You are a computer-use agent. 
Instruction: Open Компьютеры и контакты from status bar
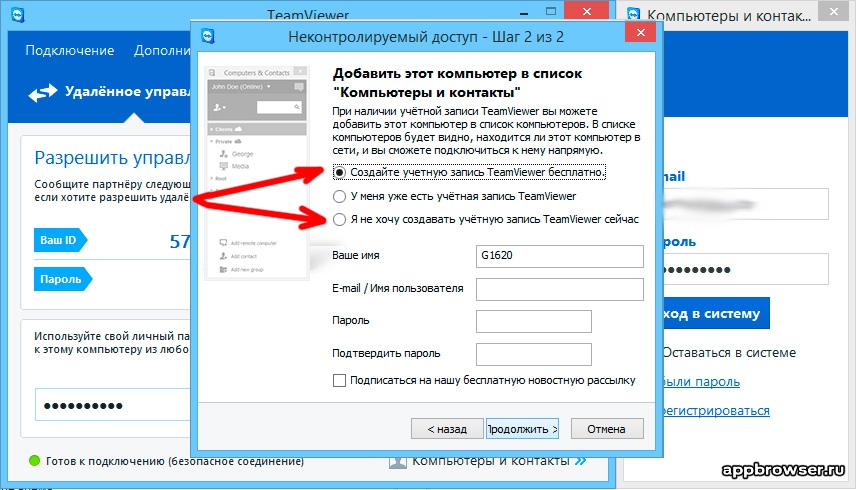click(x=490, y=462)
